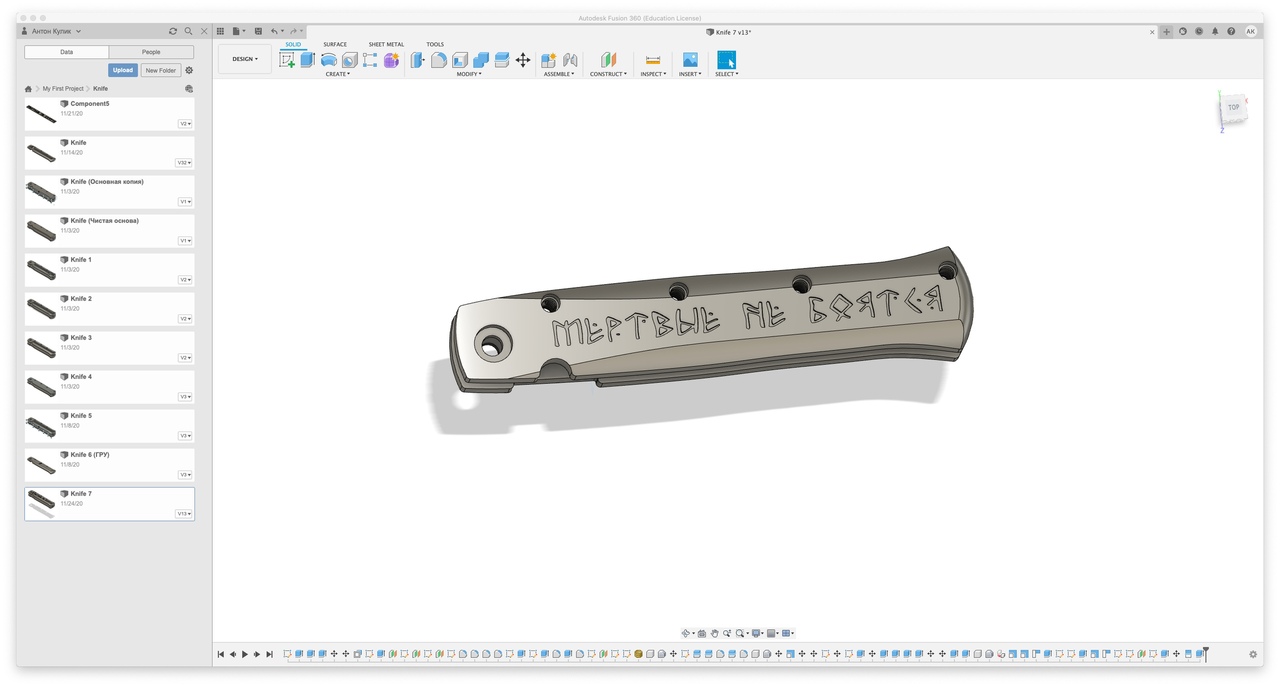The image size is (1280, 687).
Task: Select the Create Form tool
Action: [391, 60]
